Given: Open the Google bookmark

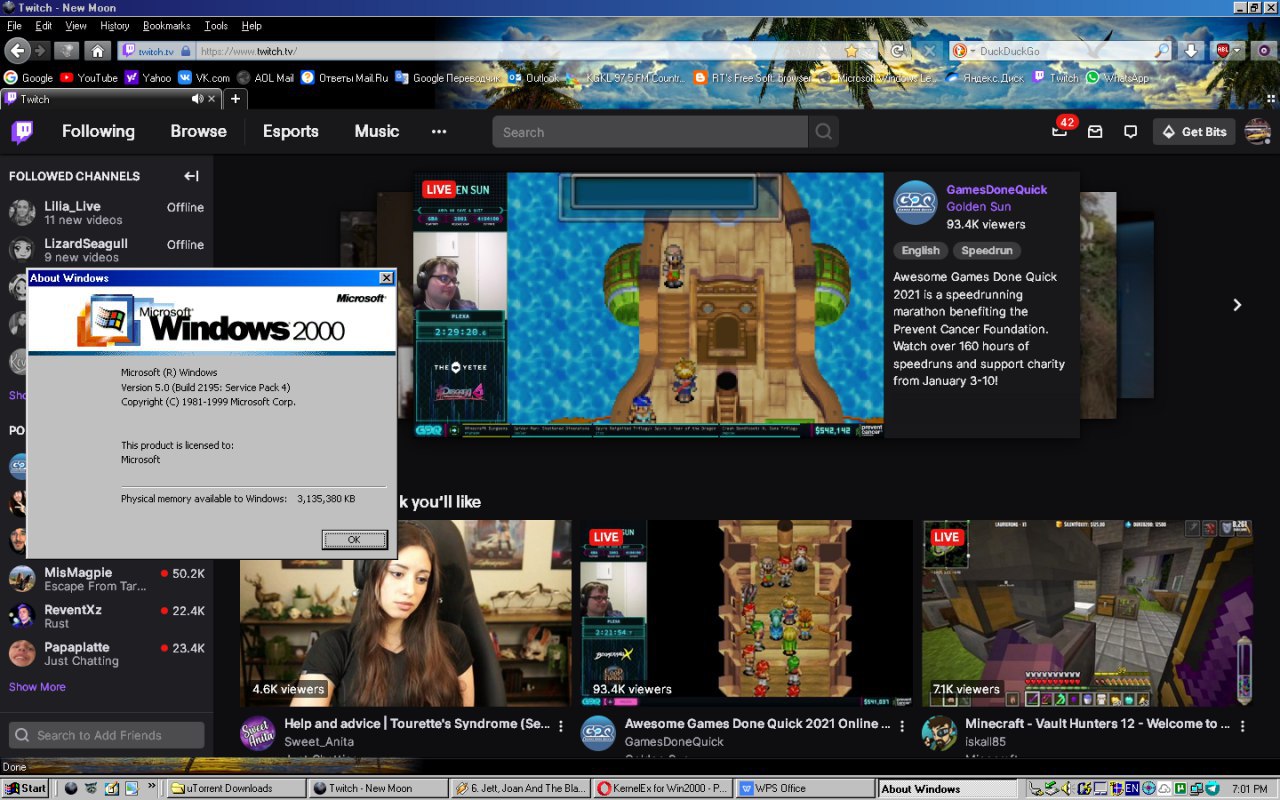Looking at the screenshot, I should (28, 77).
